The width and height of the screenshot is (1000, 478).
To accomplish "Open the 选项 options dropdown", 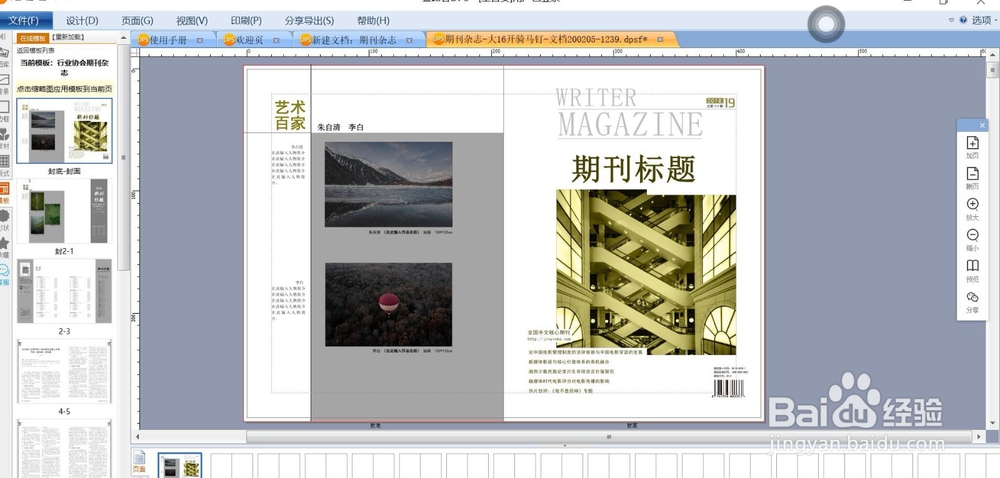I will pyautogui.click(x=984, y=20).
